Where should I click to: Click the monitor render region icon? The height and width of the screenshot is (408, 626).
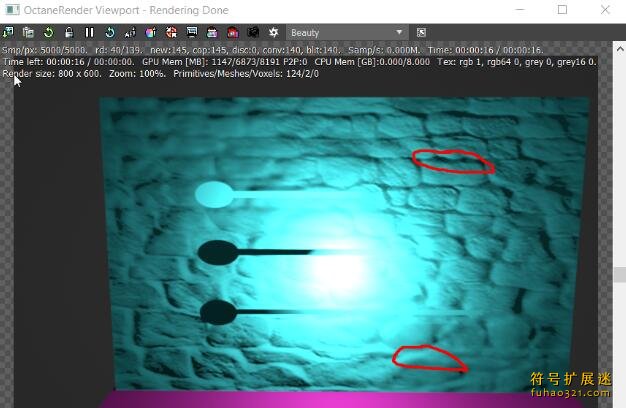click(192, 32)
